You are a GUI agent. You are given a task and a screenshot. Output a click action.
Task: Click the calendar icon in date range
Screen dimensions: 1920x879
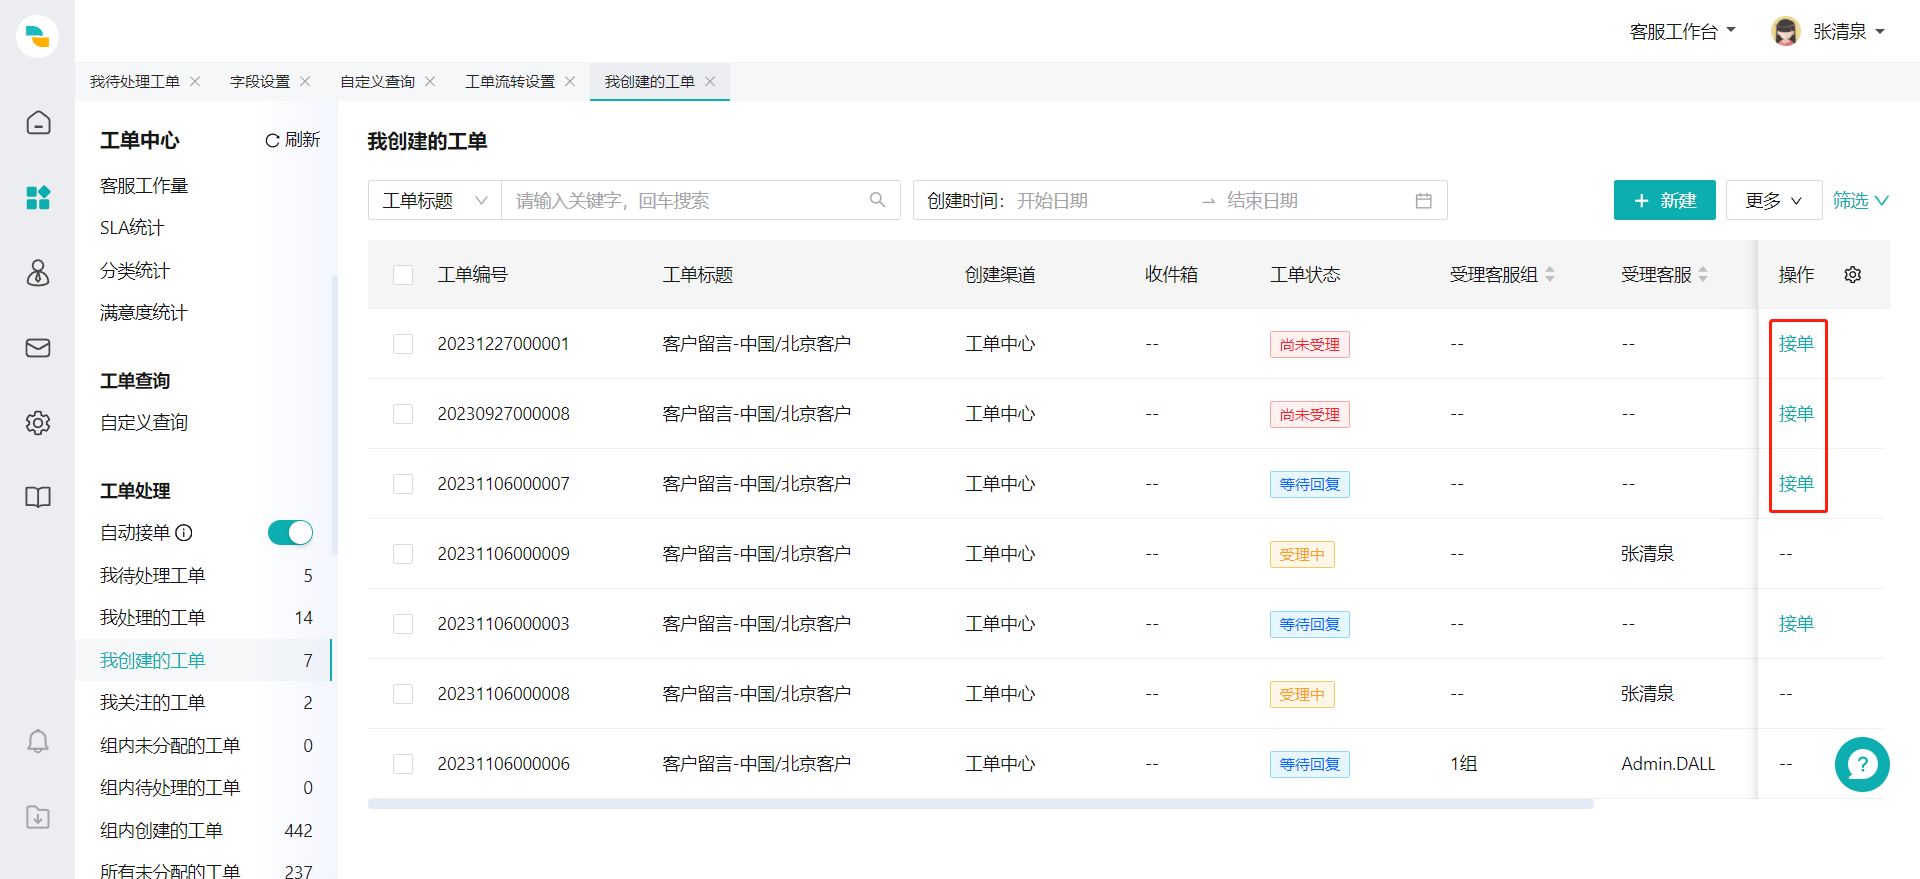tap(1423, 201)
